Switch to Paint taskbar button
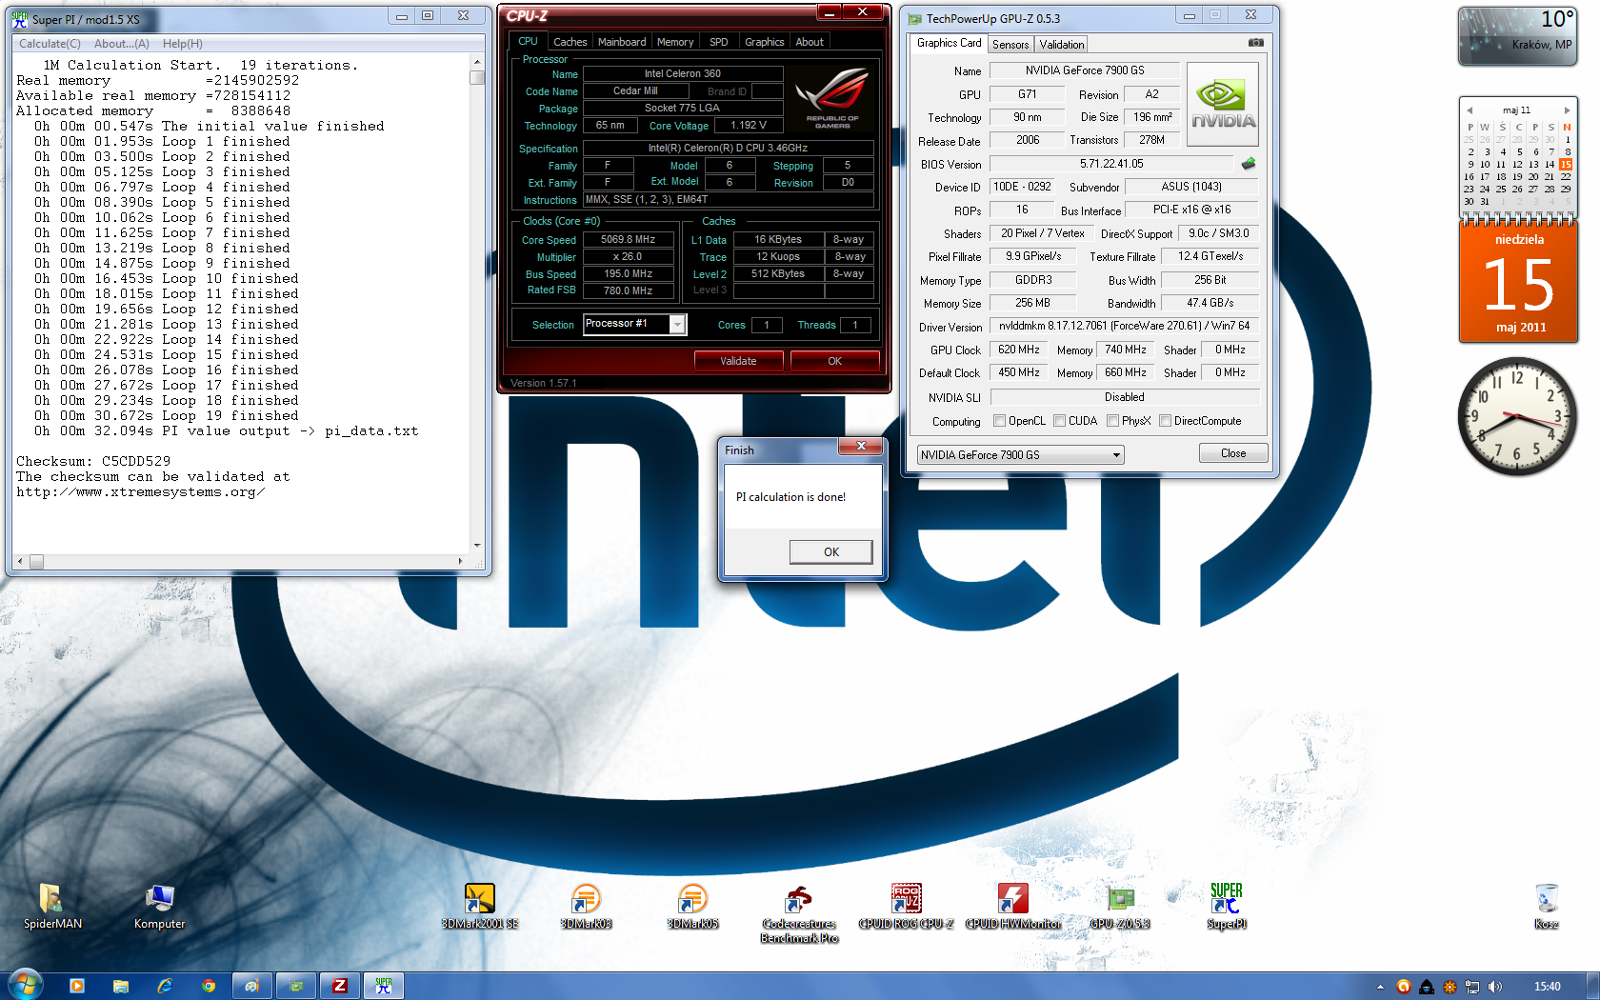 [x=252, y=986]
